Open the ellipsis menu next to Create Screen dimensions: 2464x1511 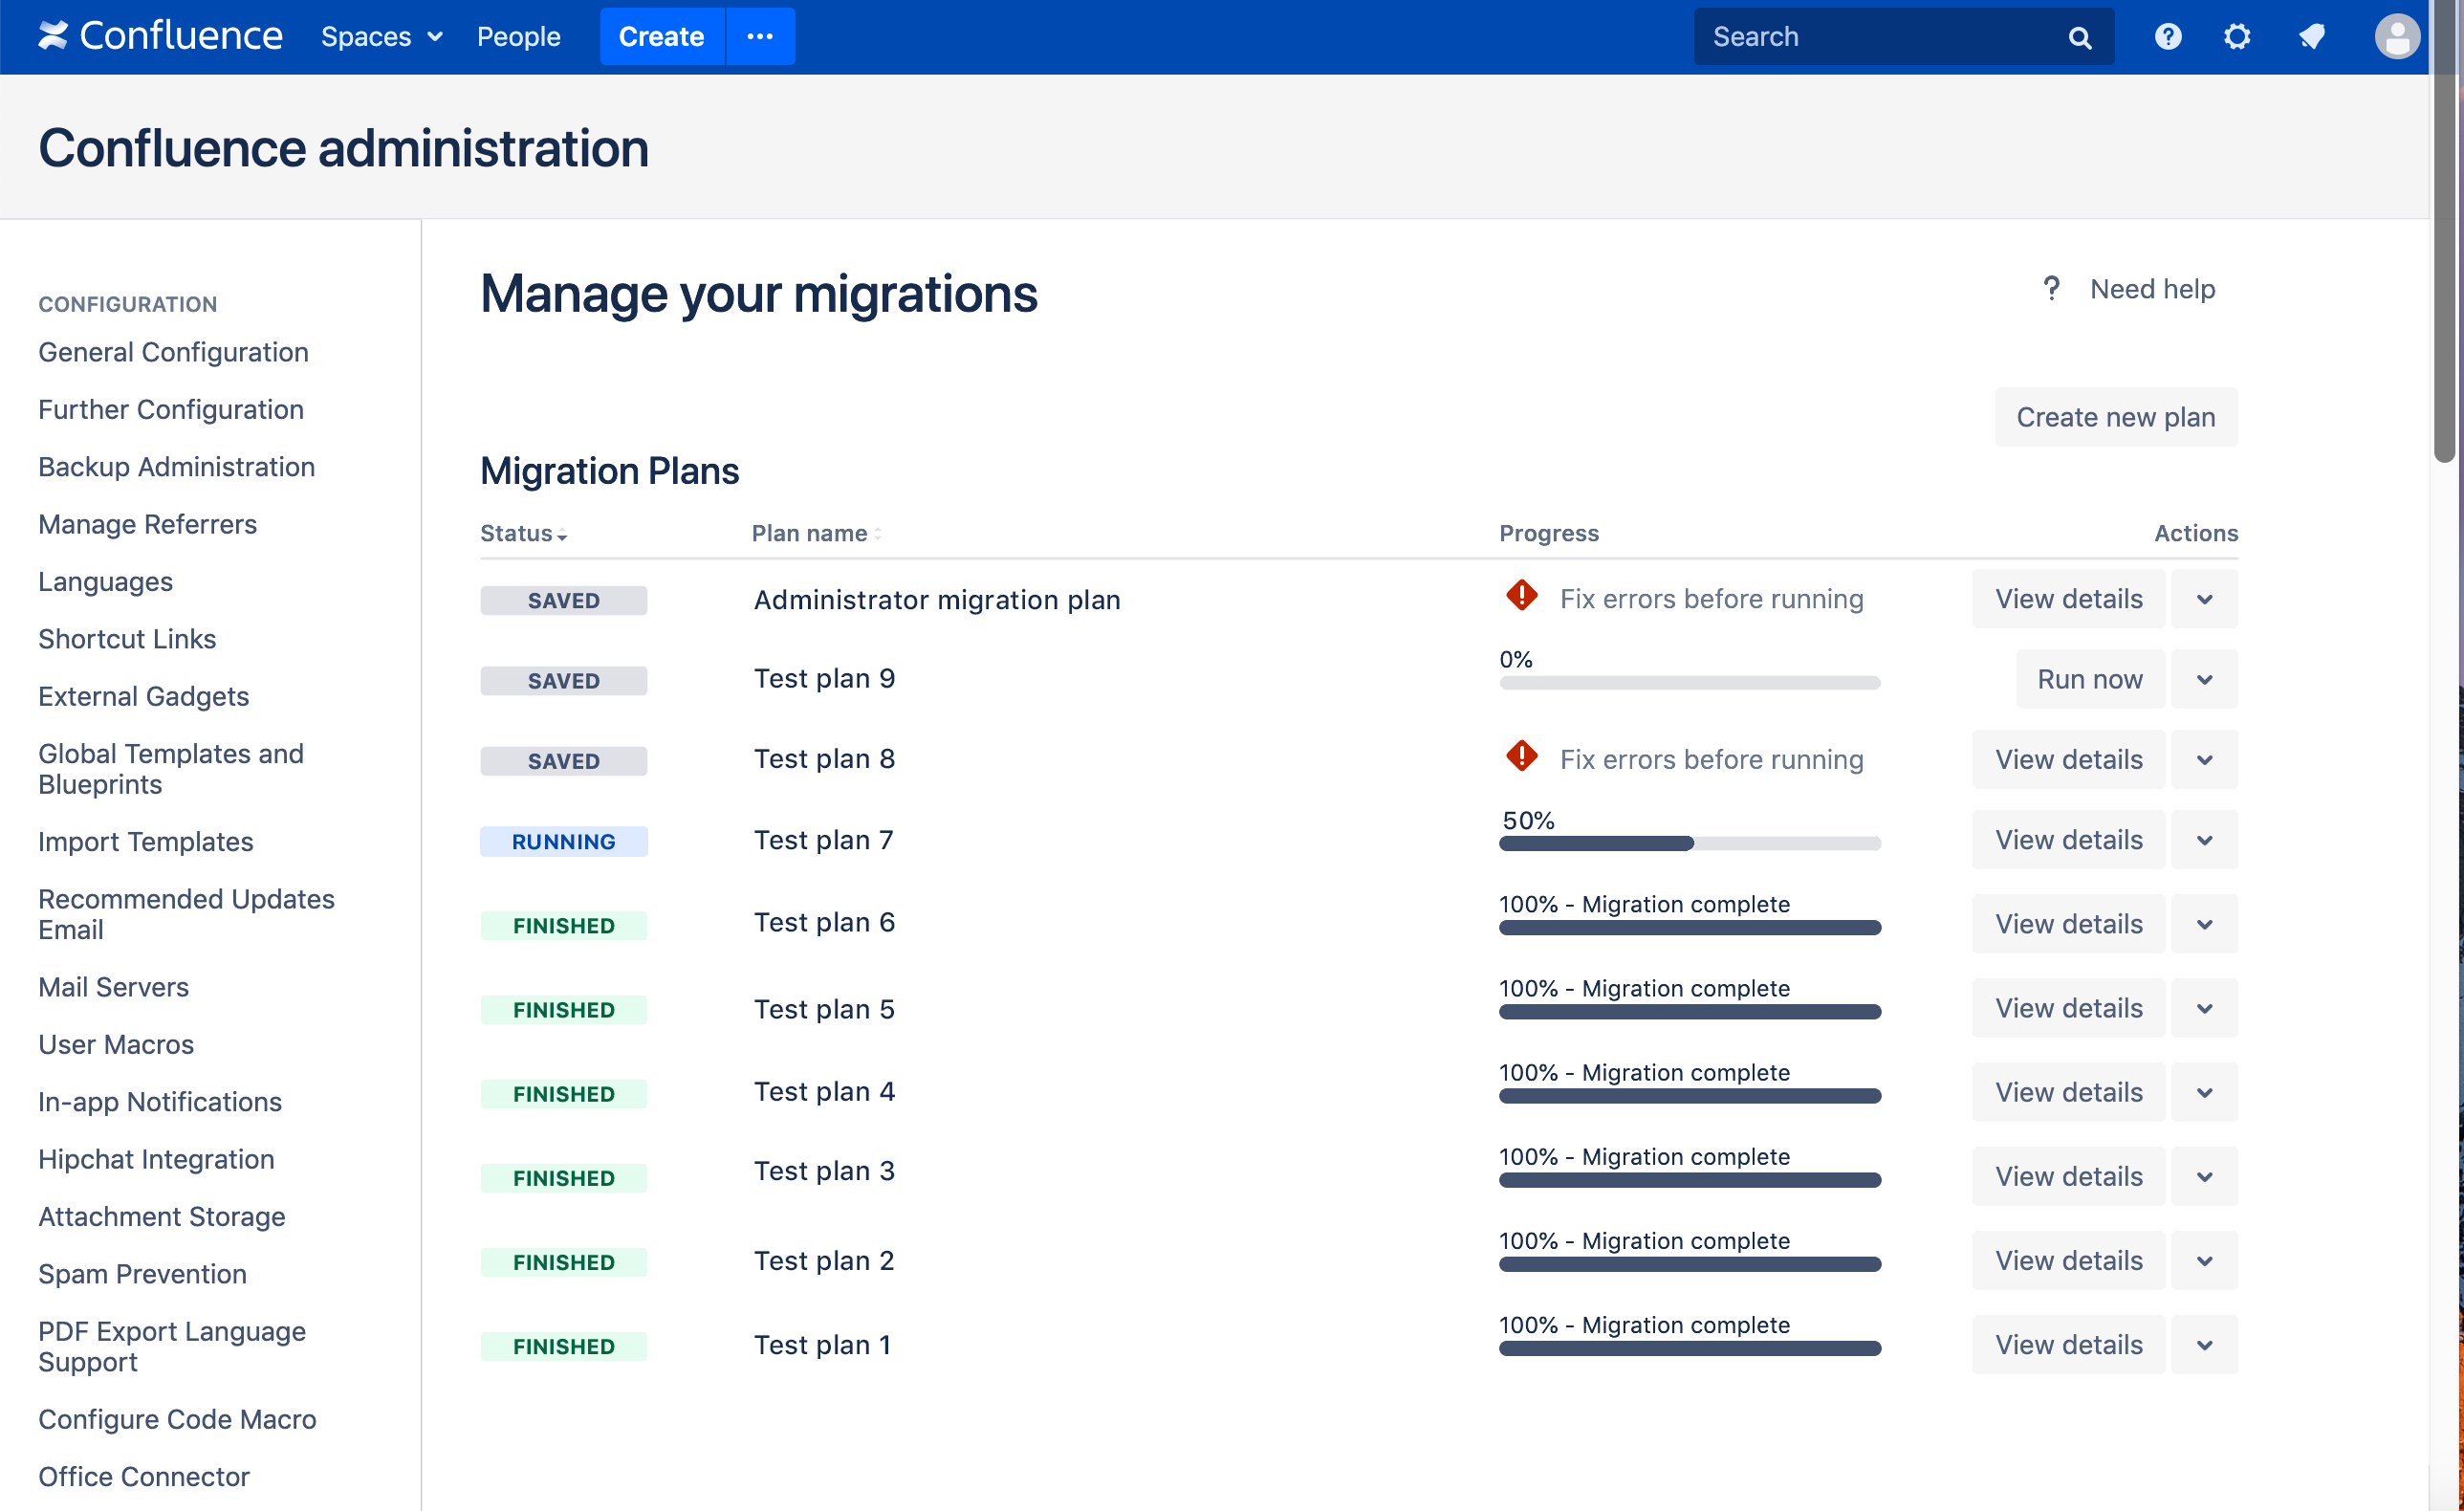(760, 37)
